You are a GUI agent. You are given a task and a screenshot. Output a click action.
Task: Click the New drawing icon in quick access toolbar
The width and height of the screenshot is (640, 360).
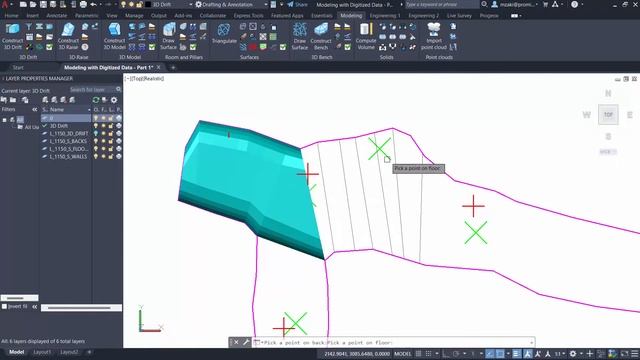click(x=23, y=4)
